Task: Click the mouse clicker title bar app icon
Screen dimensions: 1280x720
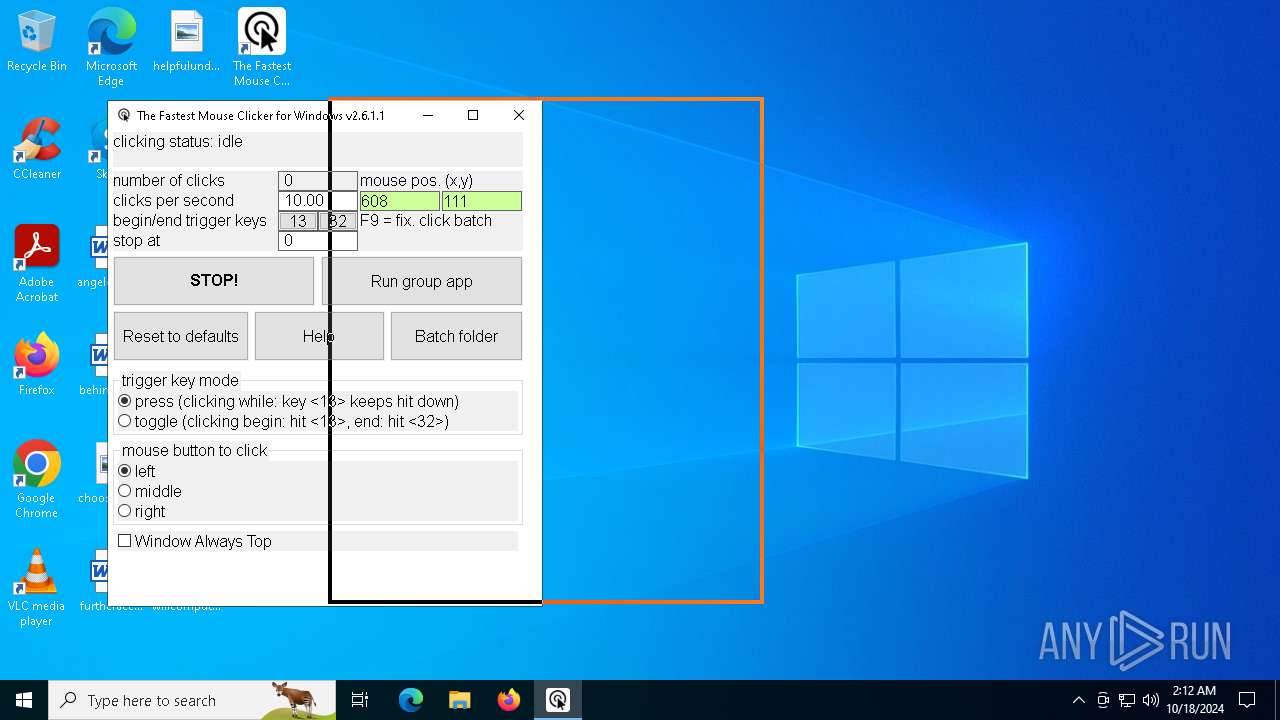Action: (x=124, y=116)
